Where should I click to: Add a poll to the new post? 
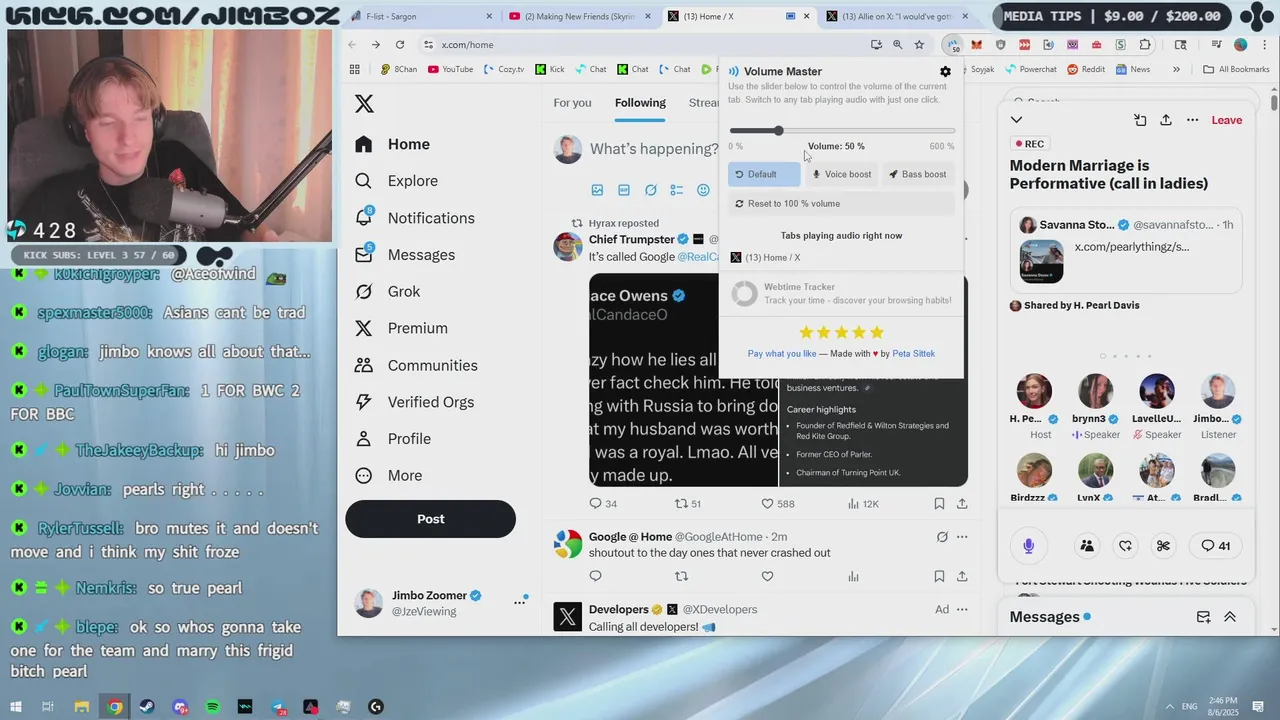(x=677, y=190)
